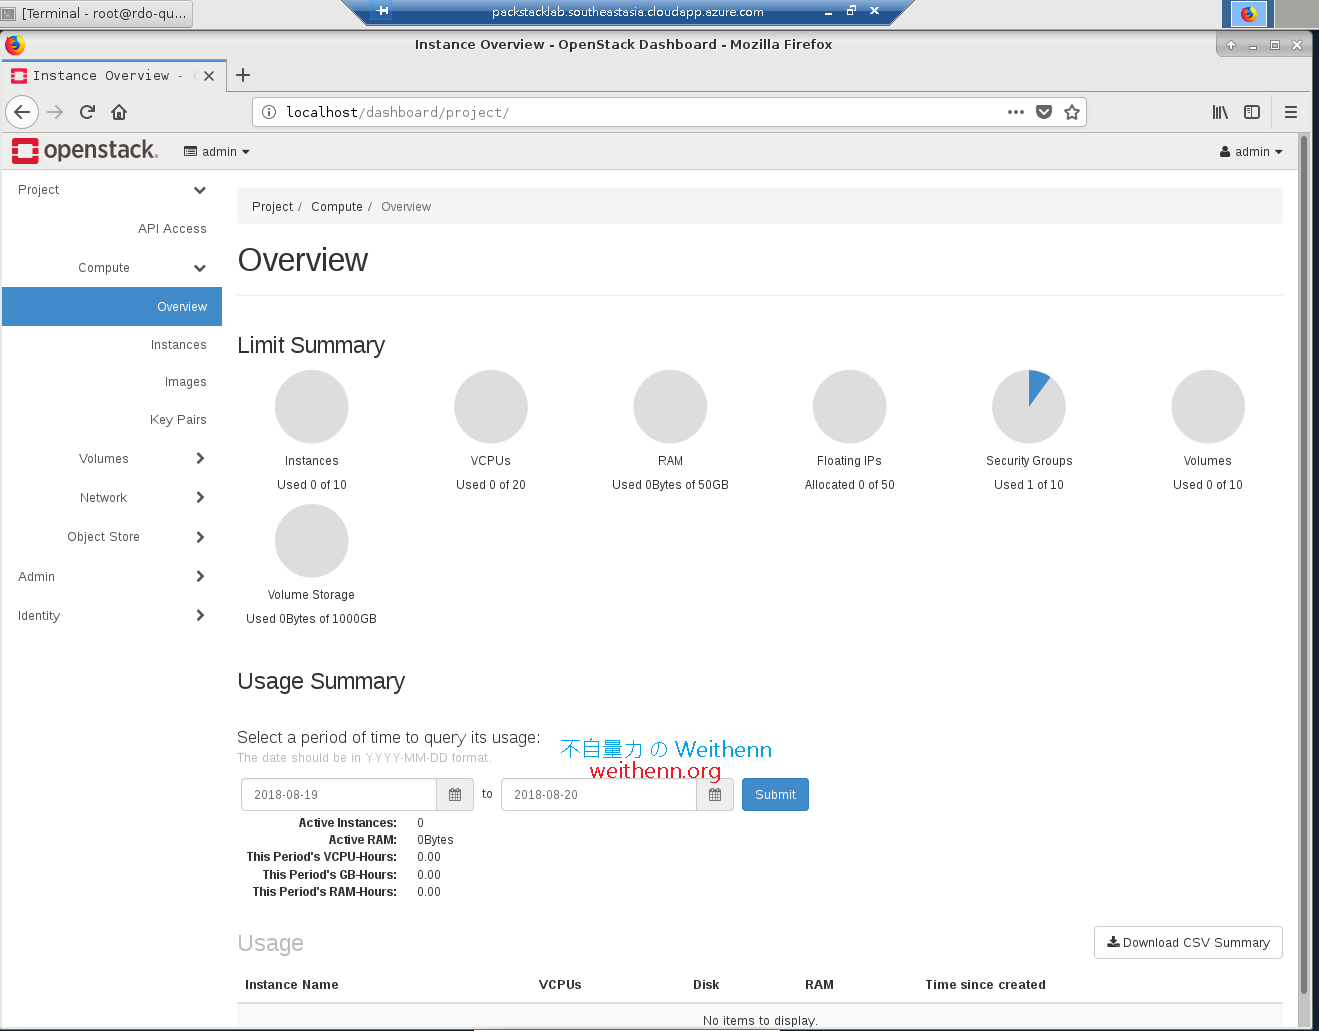Click the Compute breadcrumb link
This screenshot has height=1031, width=1319.
point(337,206)
